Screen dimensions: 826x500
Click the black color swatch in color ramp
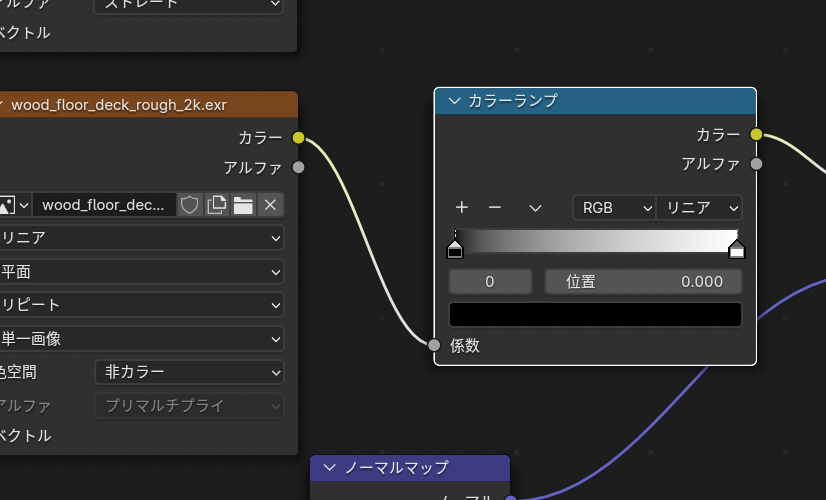click(x=595, y=315)
